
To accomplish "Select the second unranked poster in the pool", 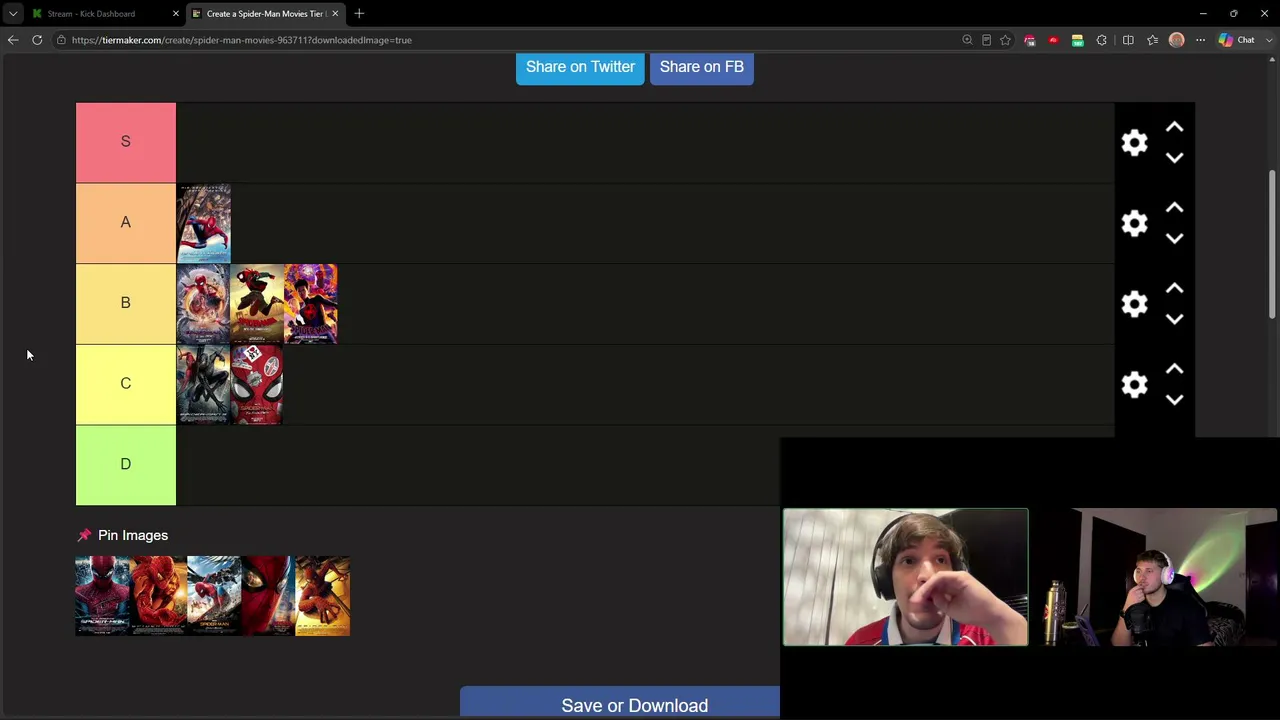I will click(x=158, y=596).
